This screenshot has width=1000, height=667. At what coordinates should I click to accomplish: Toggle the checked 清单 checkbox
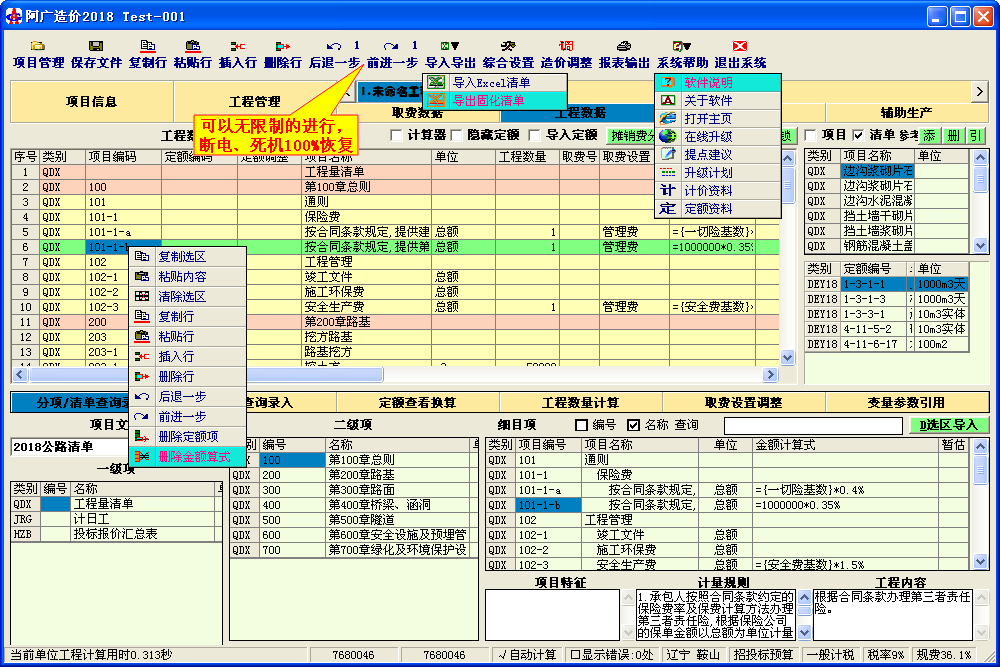858,135
